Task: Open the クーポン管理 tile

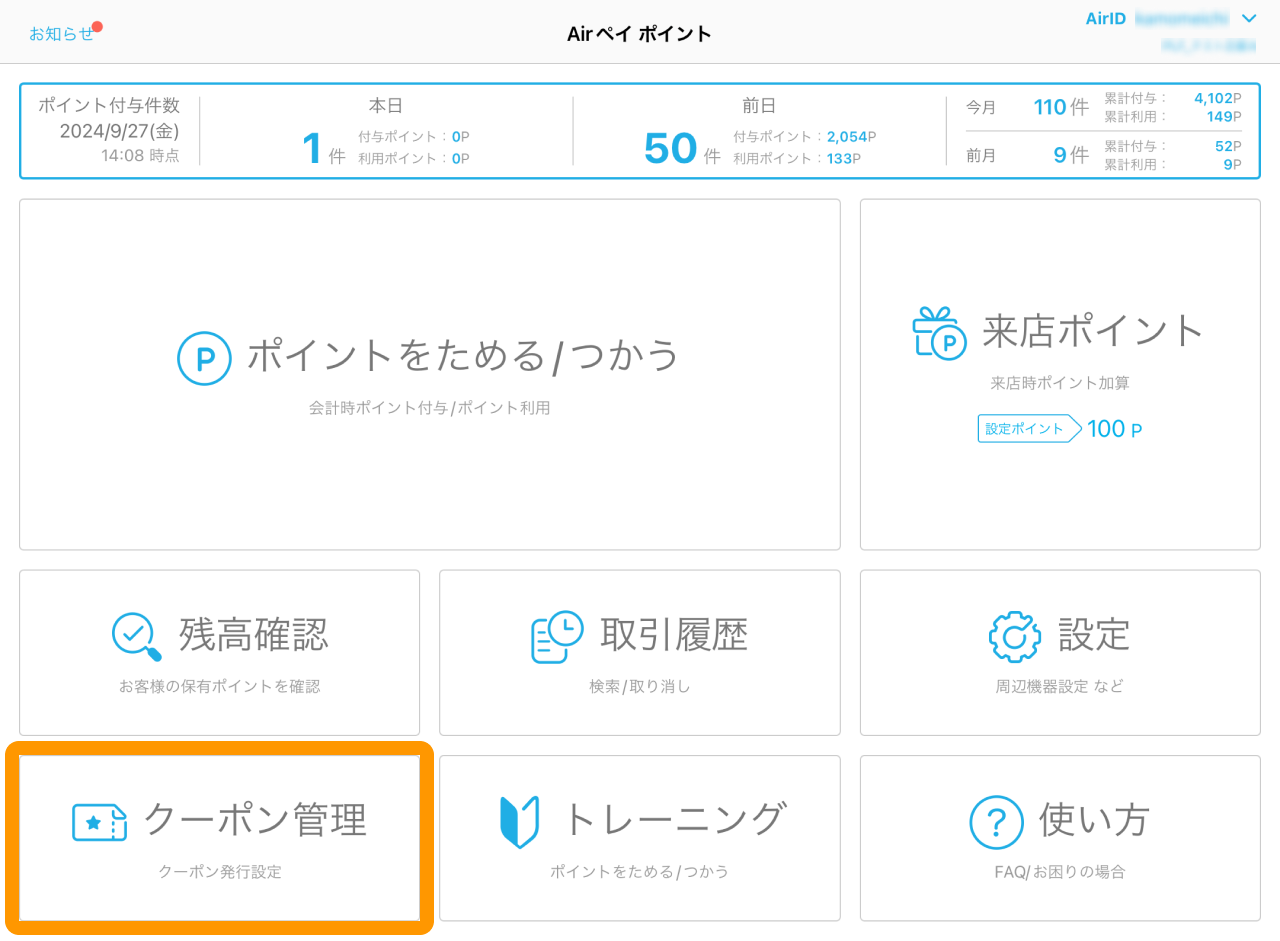Action: pyautogui.click(x=220, y=838)
